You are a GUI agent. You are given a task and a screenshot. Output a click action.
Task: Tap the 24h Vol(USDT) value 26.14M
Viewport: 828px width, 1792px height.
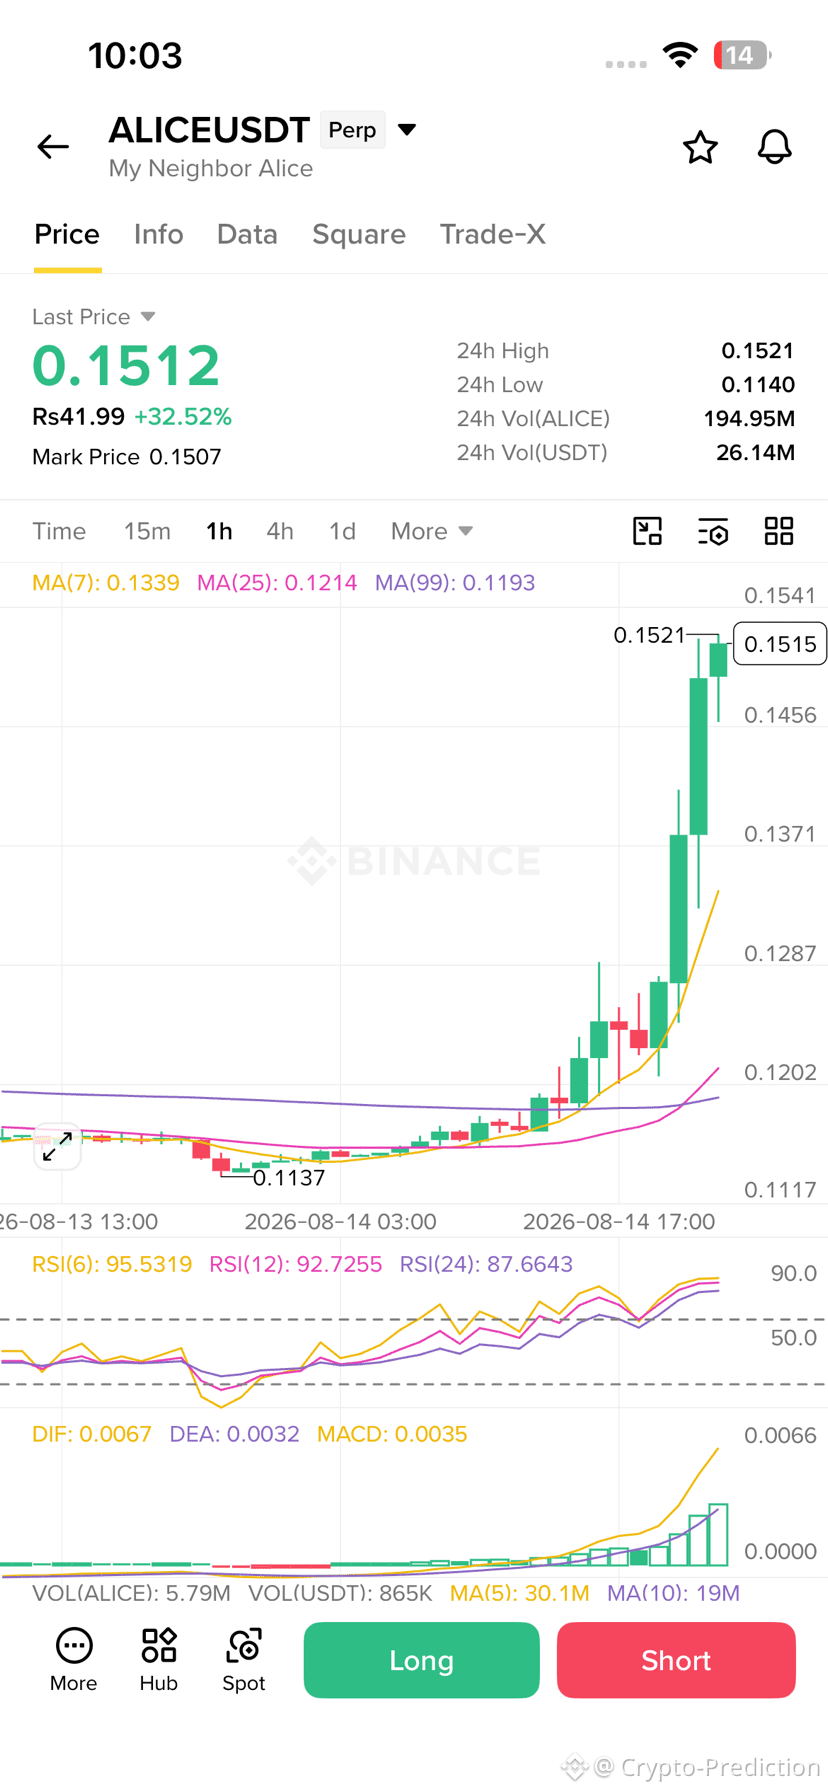coord(756,453)
